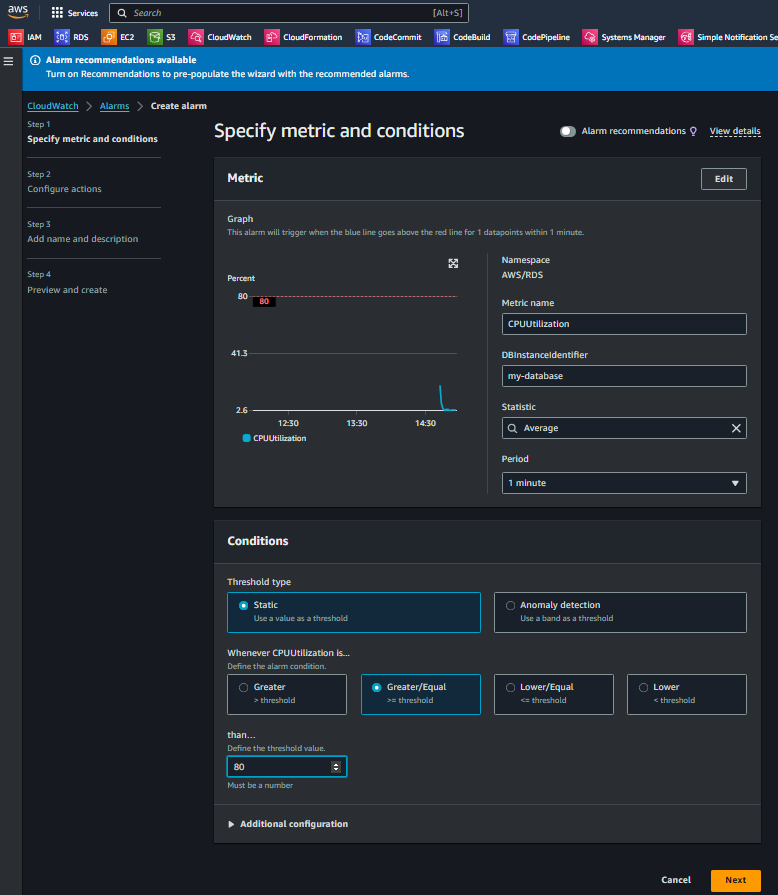Open the Period dropdown

624,483
